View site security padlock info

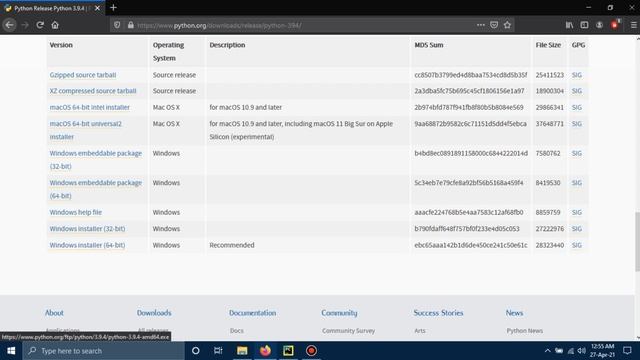tap(131, 25)
